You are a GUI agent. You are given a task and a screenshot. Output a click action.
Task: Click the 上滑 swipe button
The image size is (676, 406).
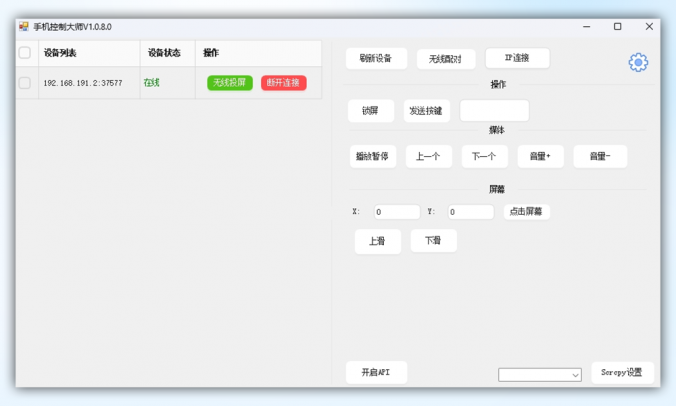click(378, 241)
